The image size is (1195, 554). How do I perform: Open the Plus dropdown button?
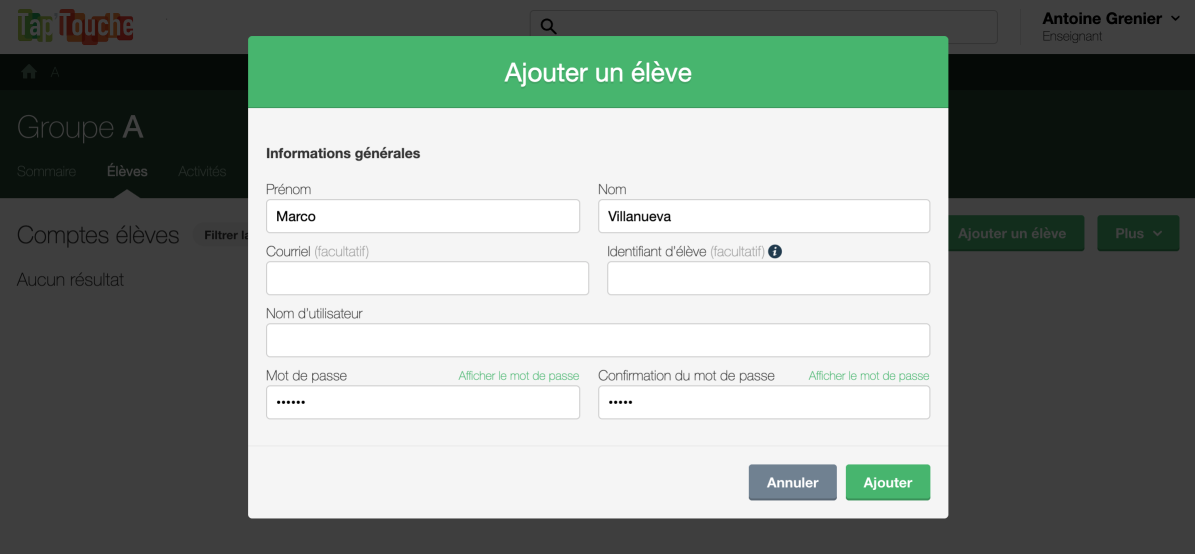(x=1138, y=233)
